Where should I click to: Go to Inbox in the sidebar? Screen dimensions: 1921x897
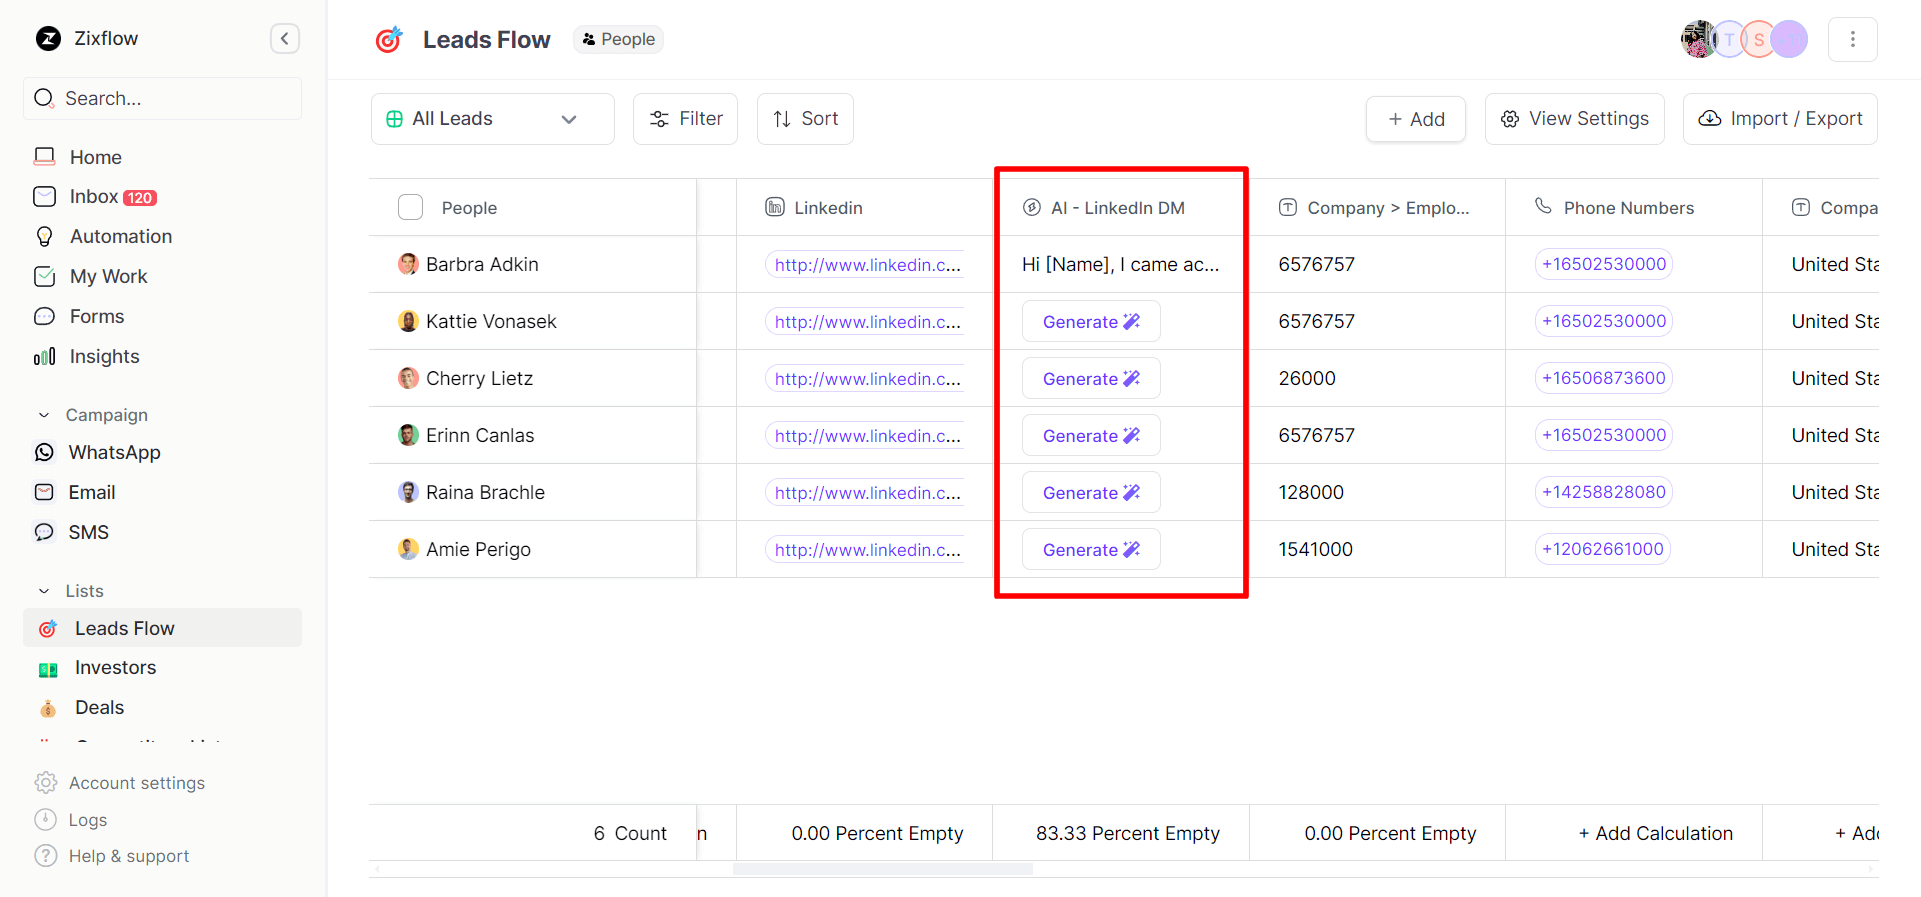tap(94, 197)
